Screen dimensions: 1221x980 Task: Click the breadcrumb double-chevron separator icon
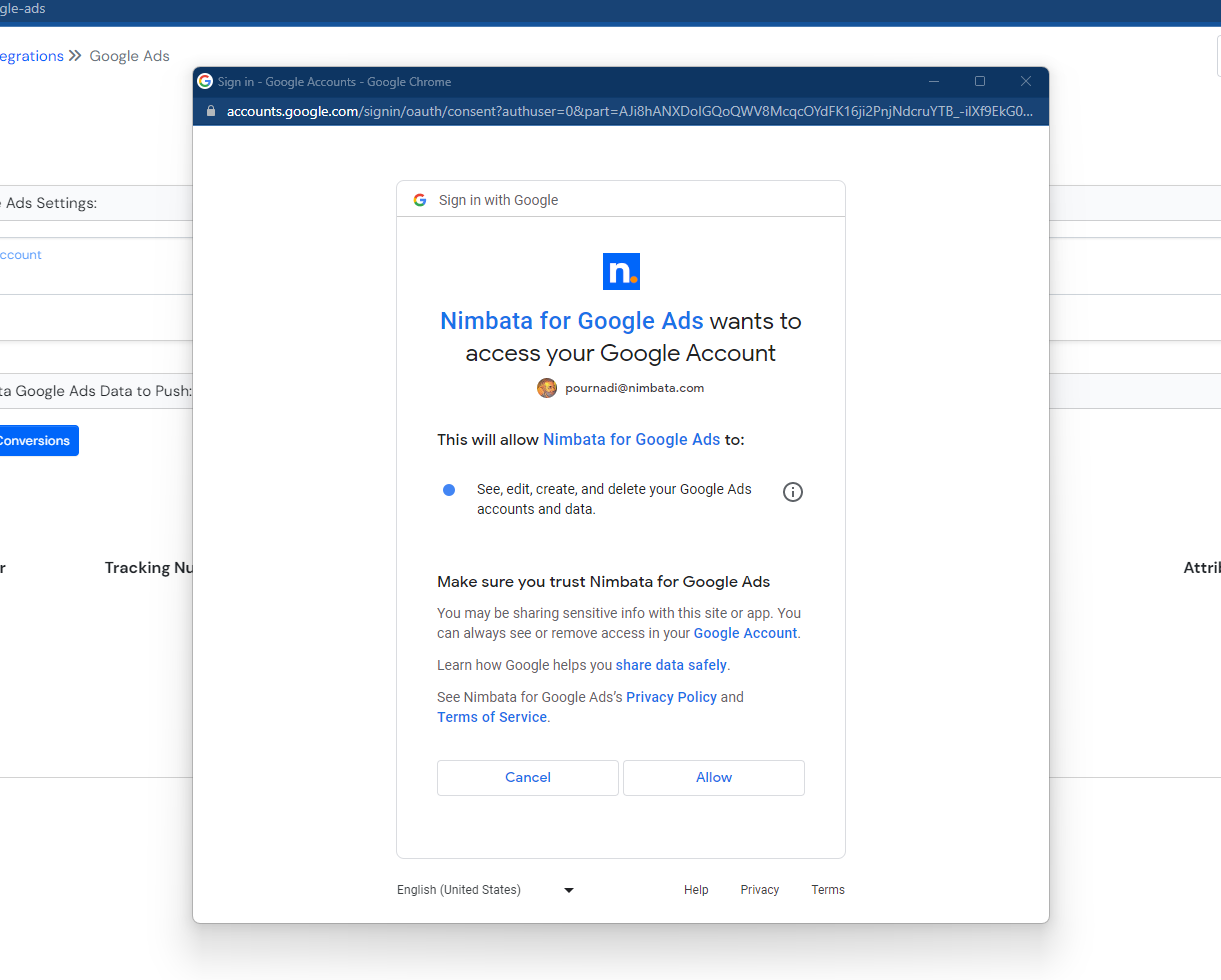75,56
